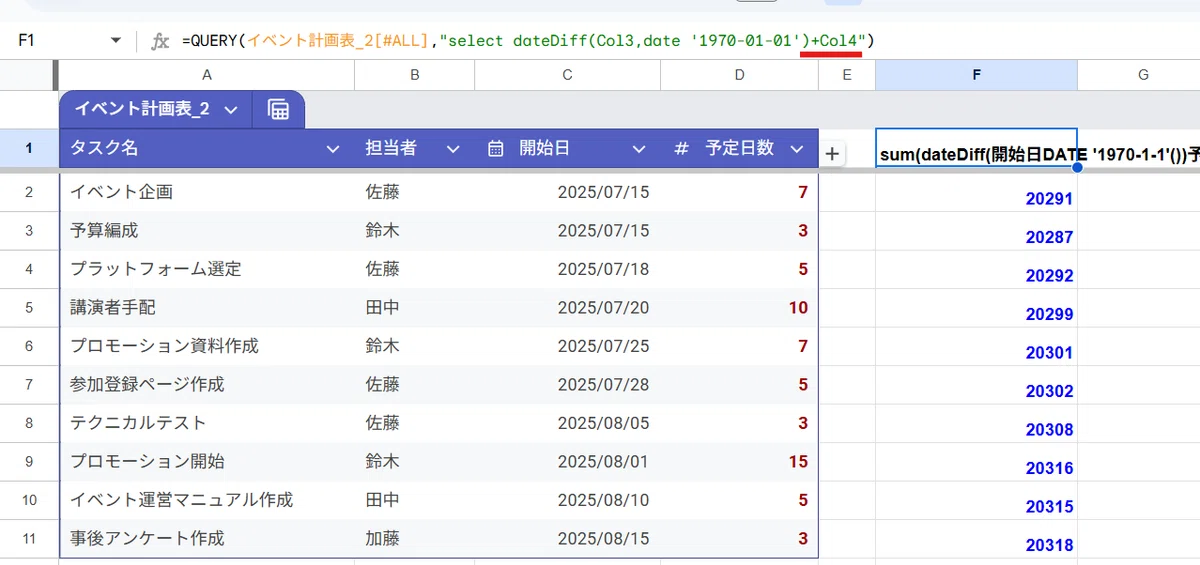Select row 2 header
The width and height of the screenshot is (1200, 565).
[29, 192]
